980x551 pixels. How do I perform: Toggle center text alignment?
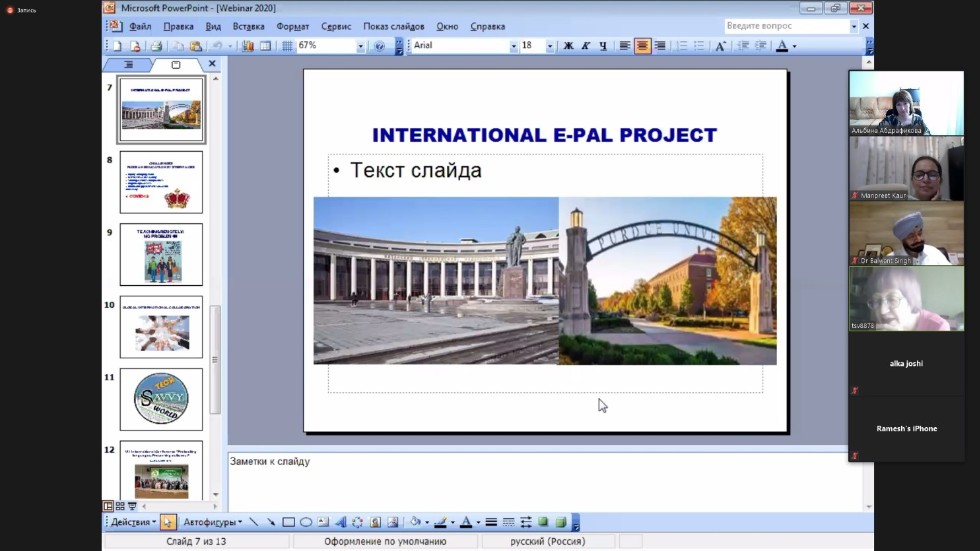642,46
